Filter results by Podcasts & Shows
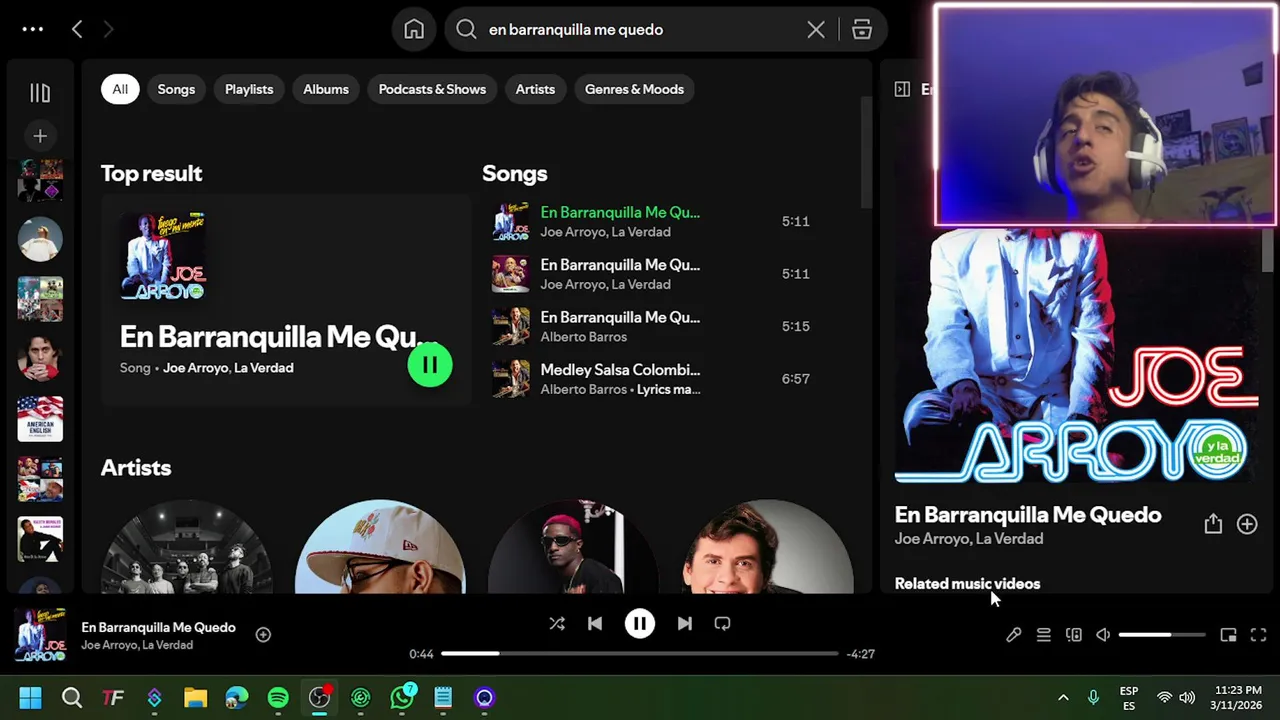The width and height of the screenshot is (1280, 720). coord(432,89)
